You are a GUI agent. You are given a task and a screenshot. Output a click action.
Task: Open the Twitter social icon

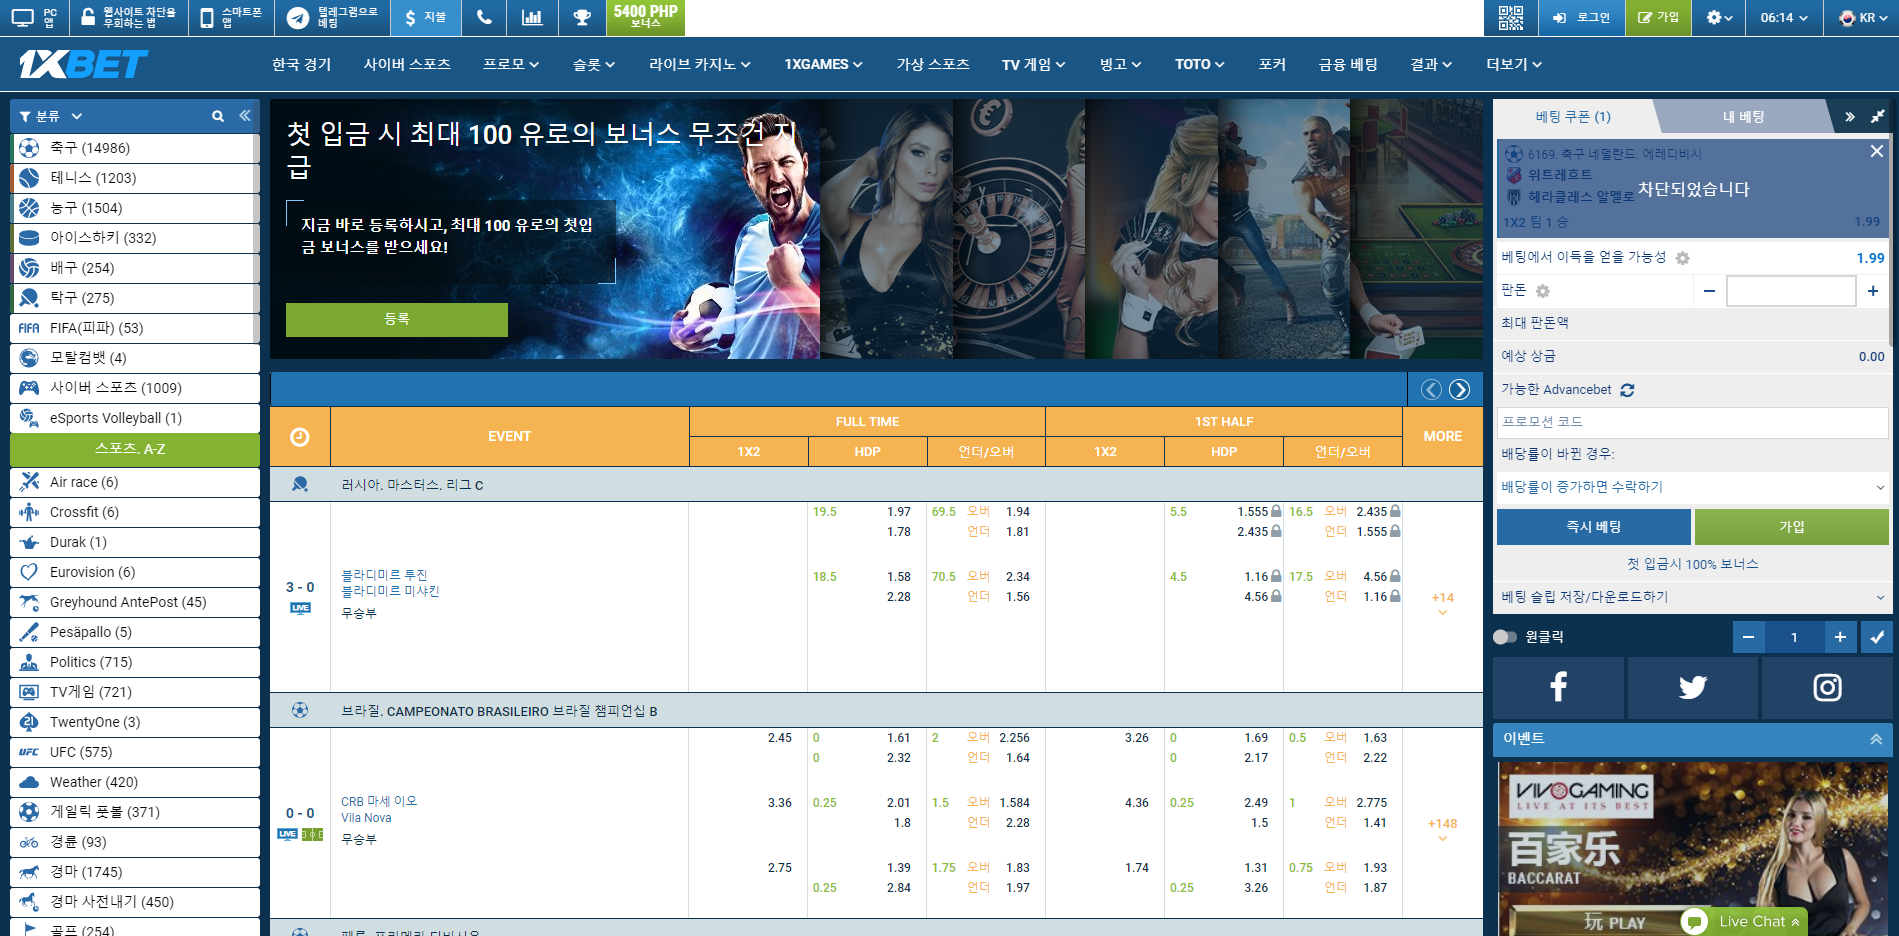pos(1692,687)
